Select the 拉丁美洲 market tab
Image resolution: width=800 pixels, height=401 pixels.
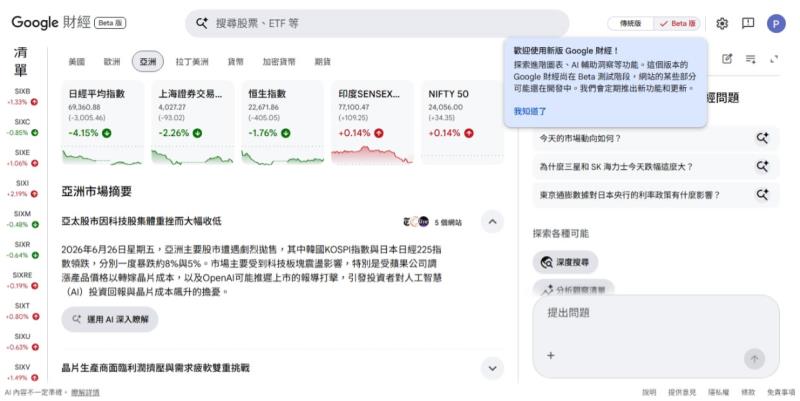tap(192, 62)
